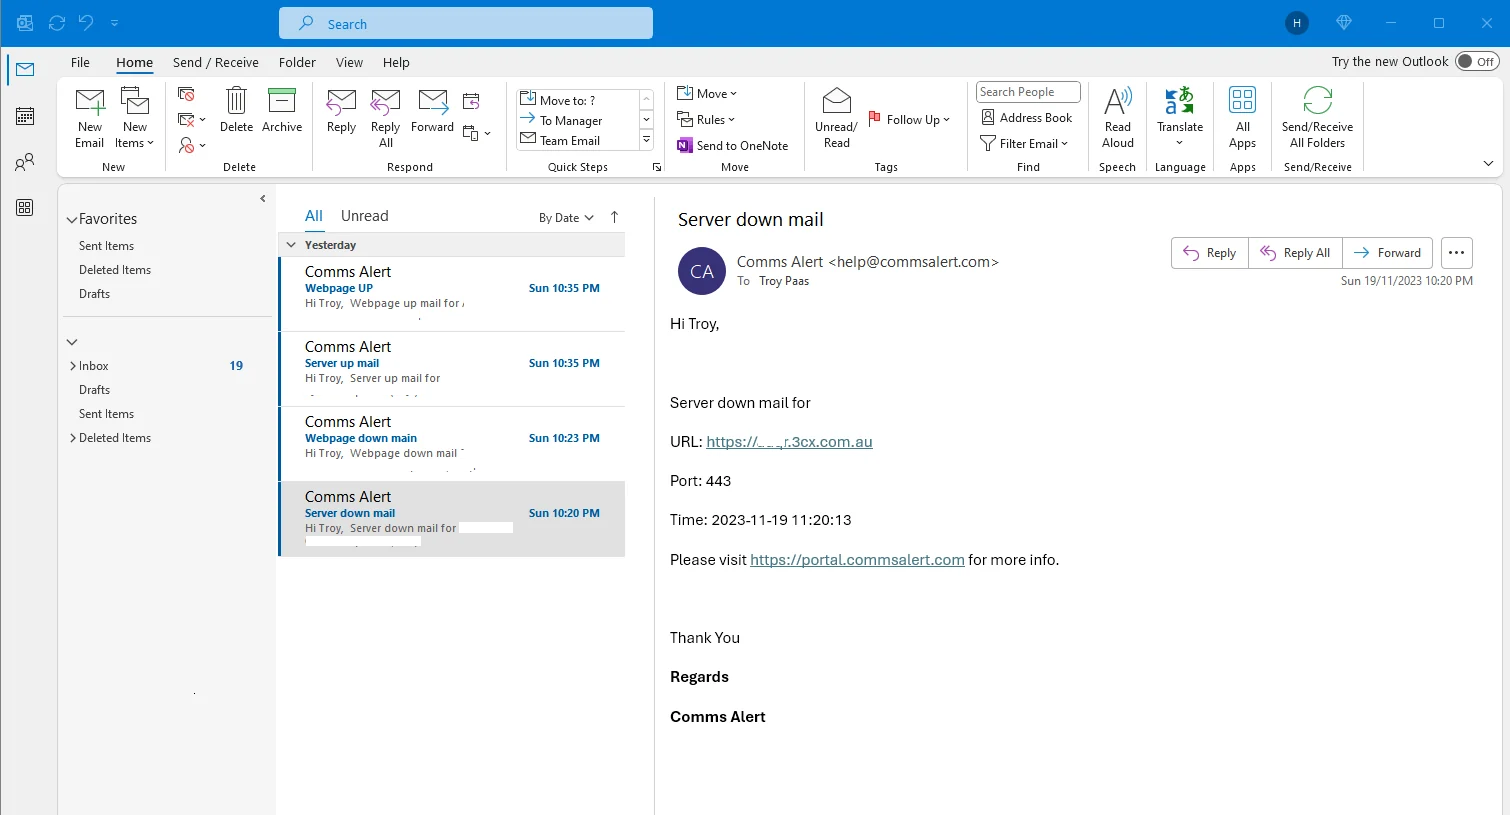Open the By Date sort dropdown

pyautogui.click(x=566, y=218)
